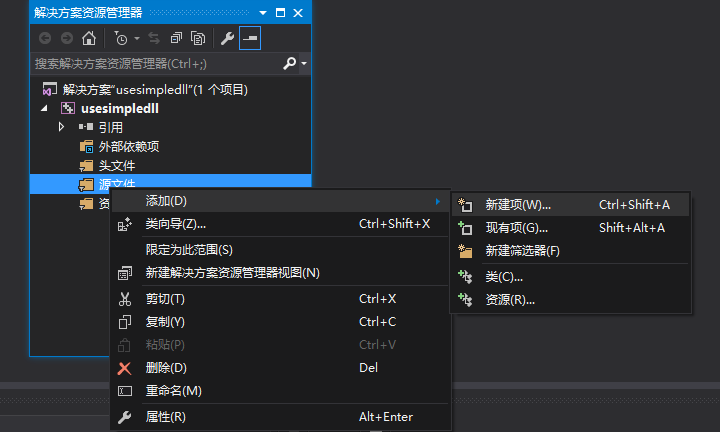Click the class wizard icon
Image resolution: width=720 pixels, height=432 pixels.
coord(124,224)
